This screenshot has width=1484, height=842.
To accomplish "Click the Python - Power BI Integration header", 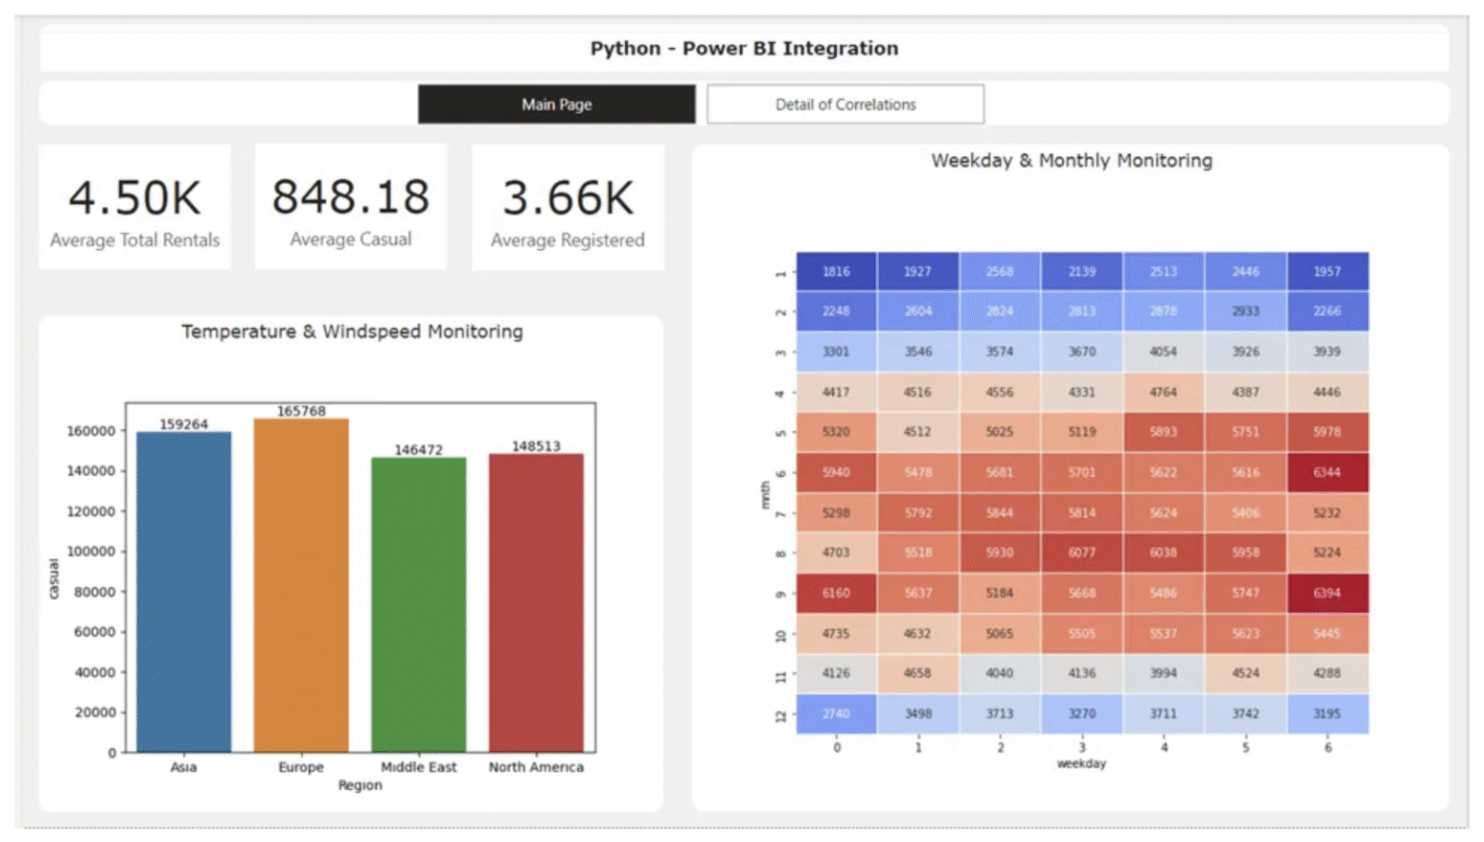I will click(x=744, y=48).
